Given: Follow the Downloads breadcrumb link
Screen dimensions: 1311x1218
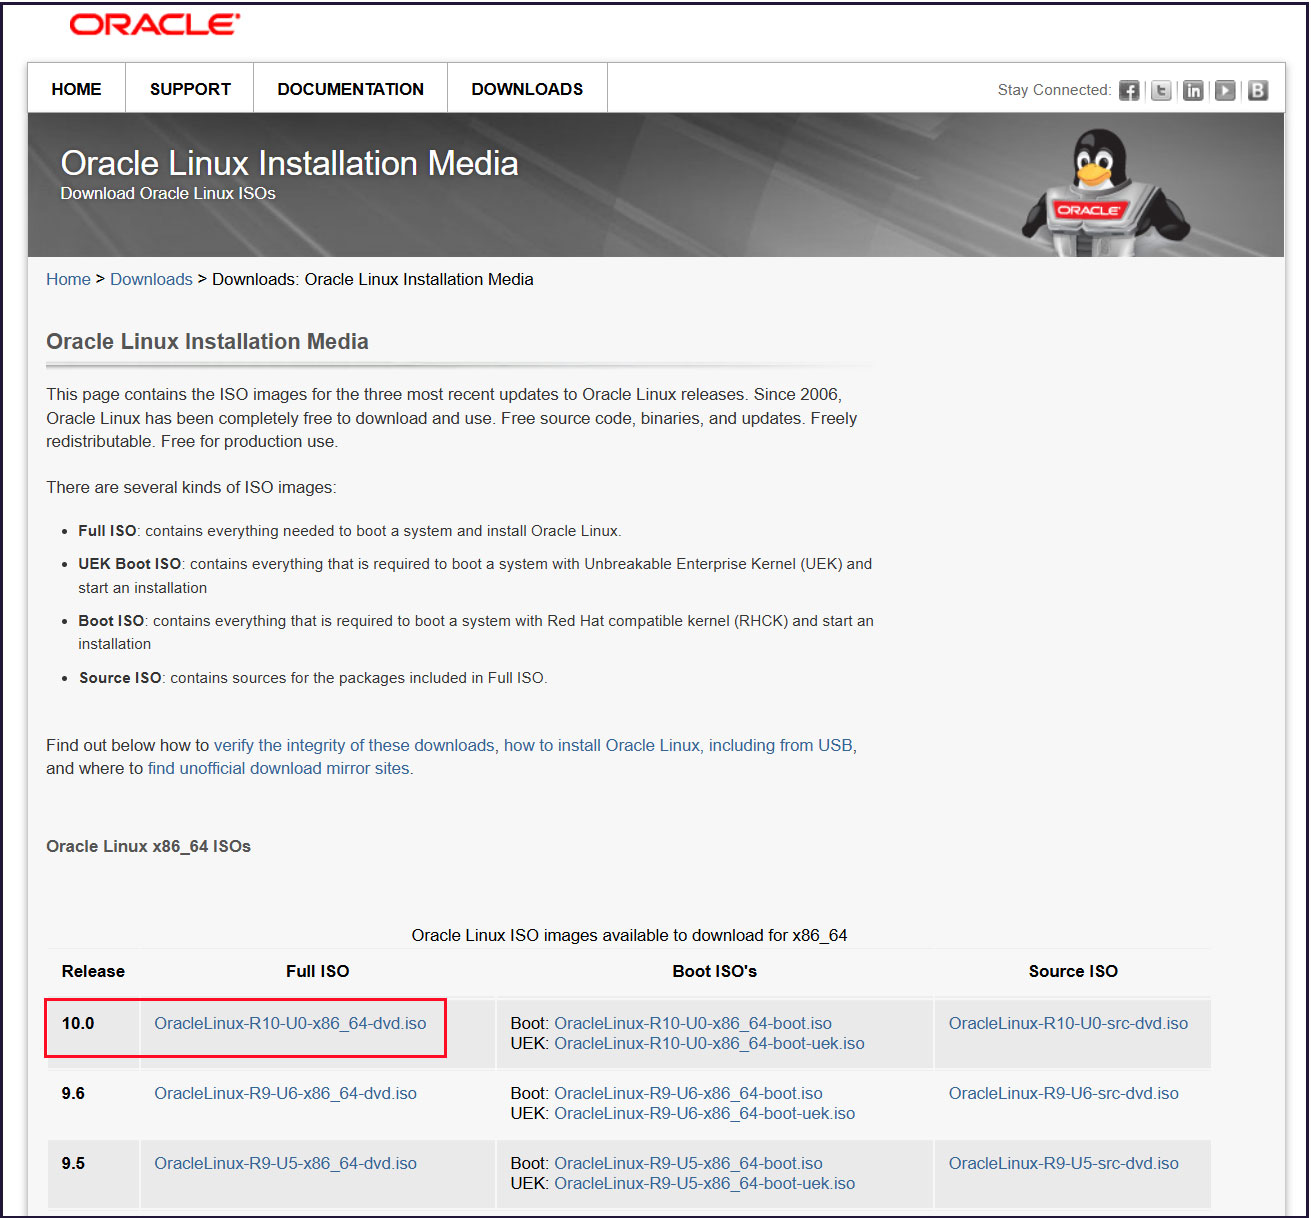Looking at the screenshot, I should tap(151, 279).
